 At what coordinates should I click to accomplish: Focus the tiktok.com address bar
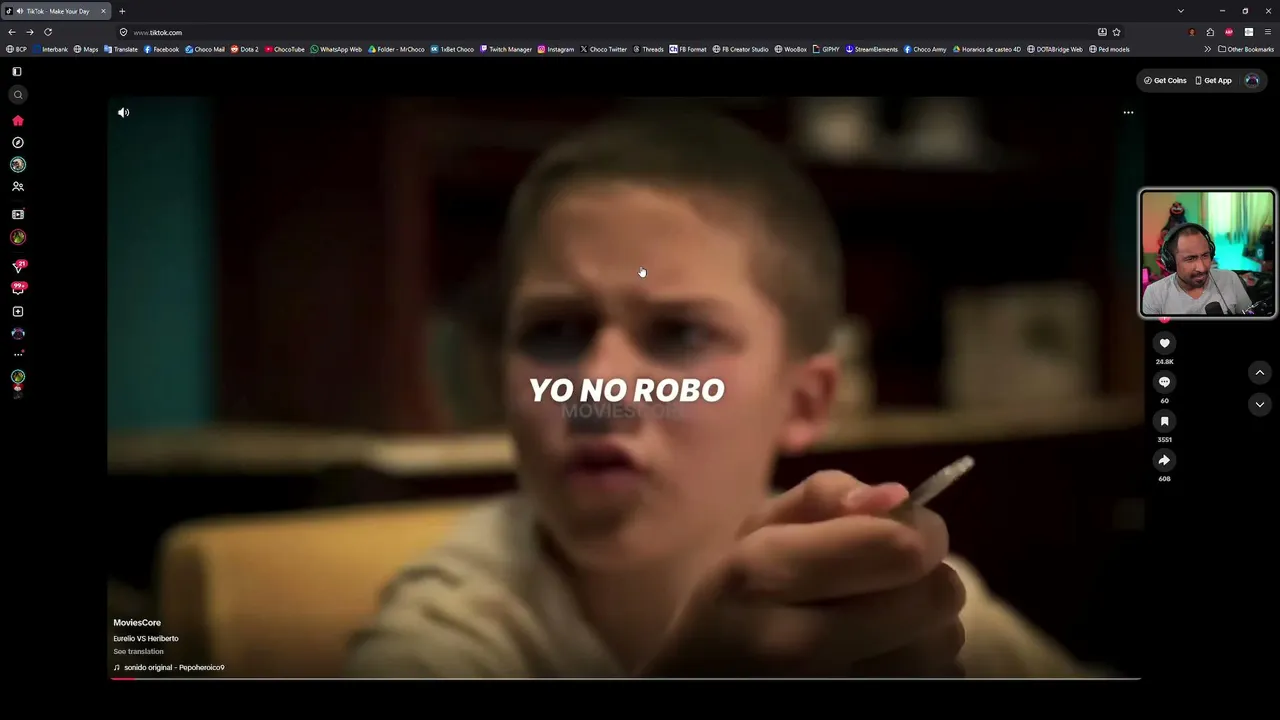tap(620, 32)
